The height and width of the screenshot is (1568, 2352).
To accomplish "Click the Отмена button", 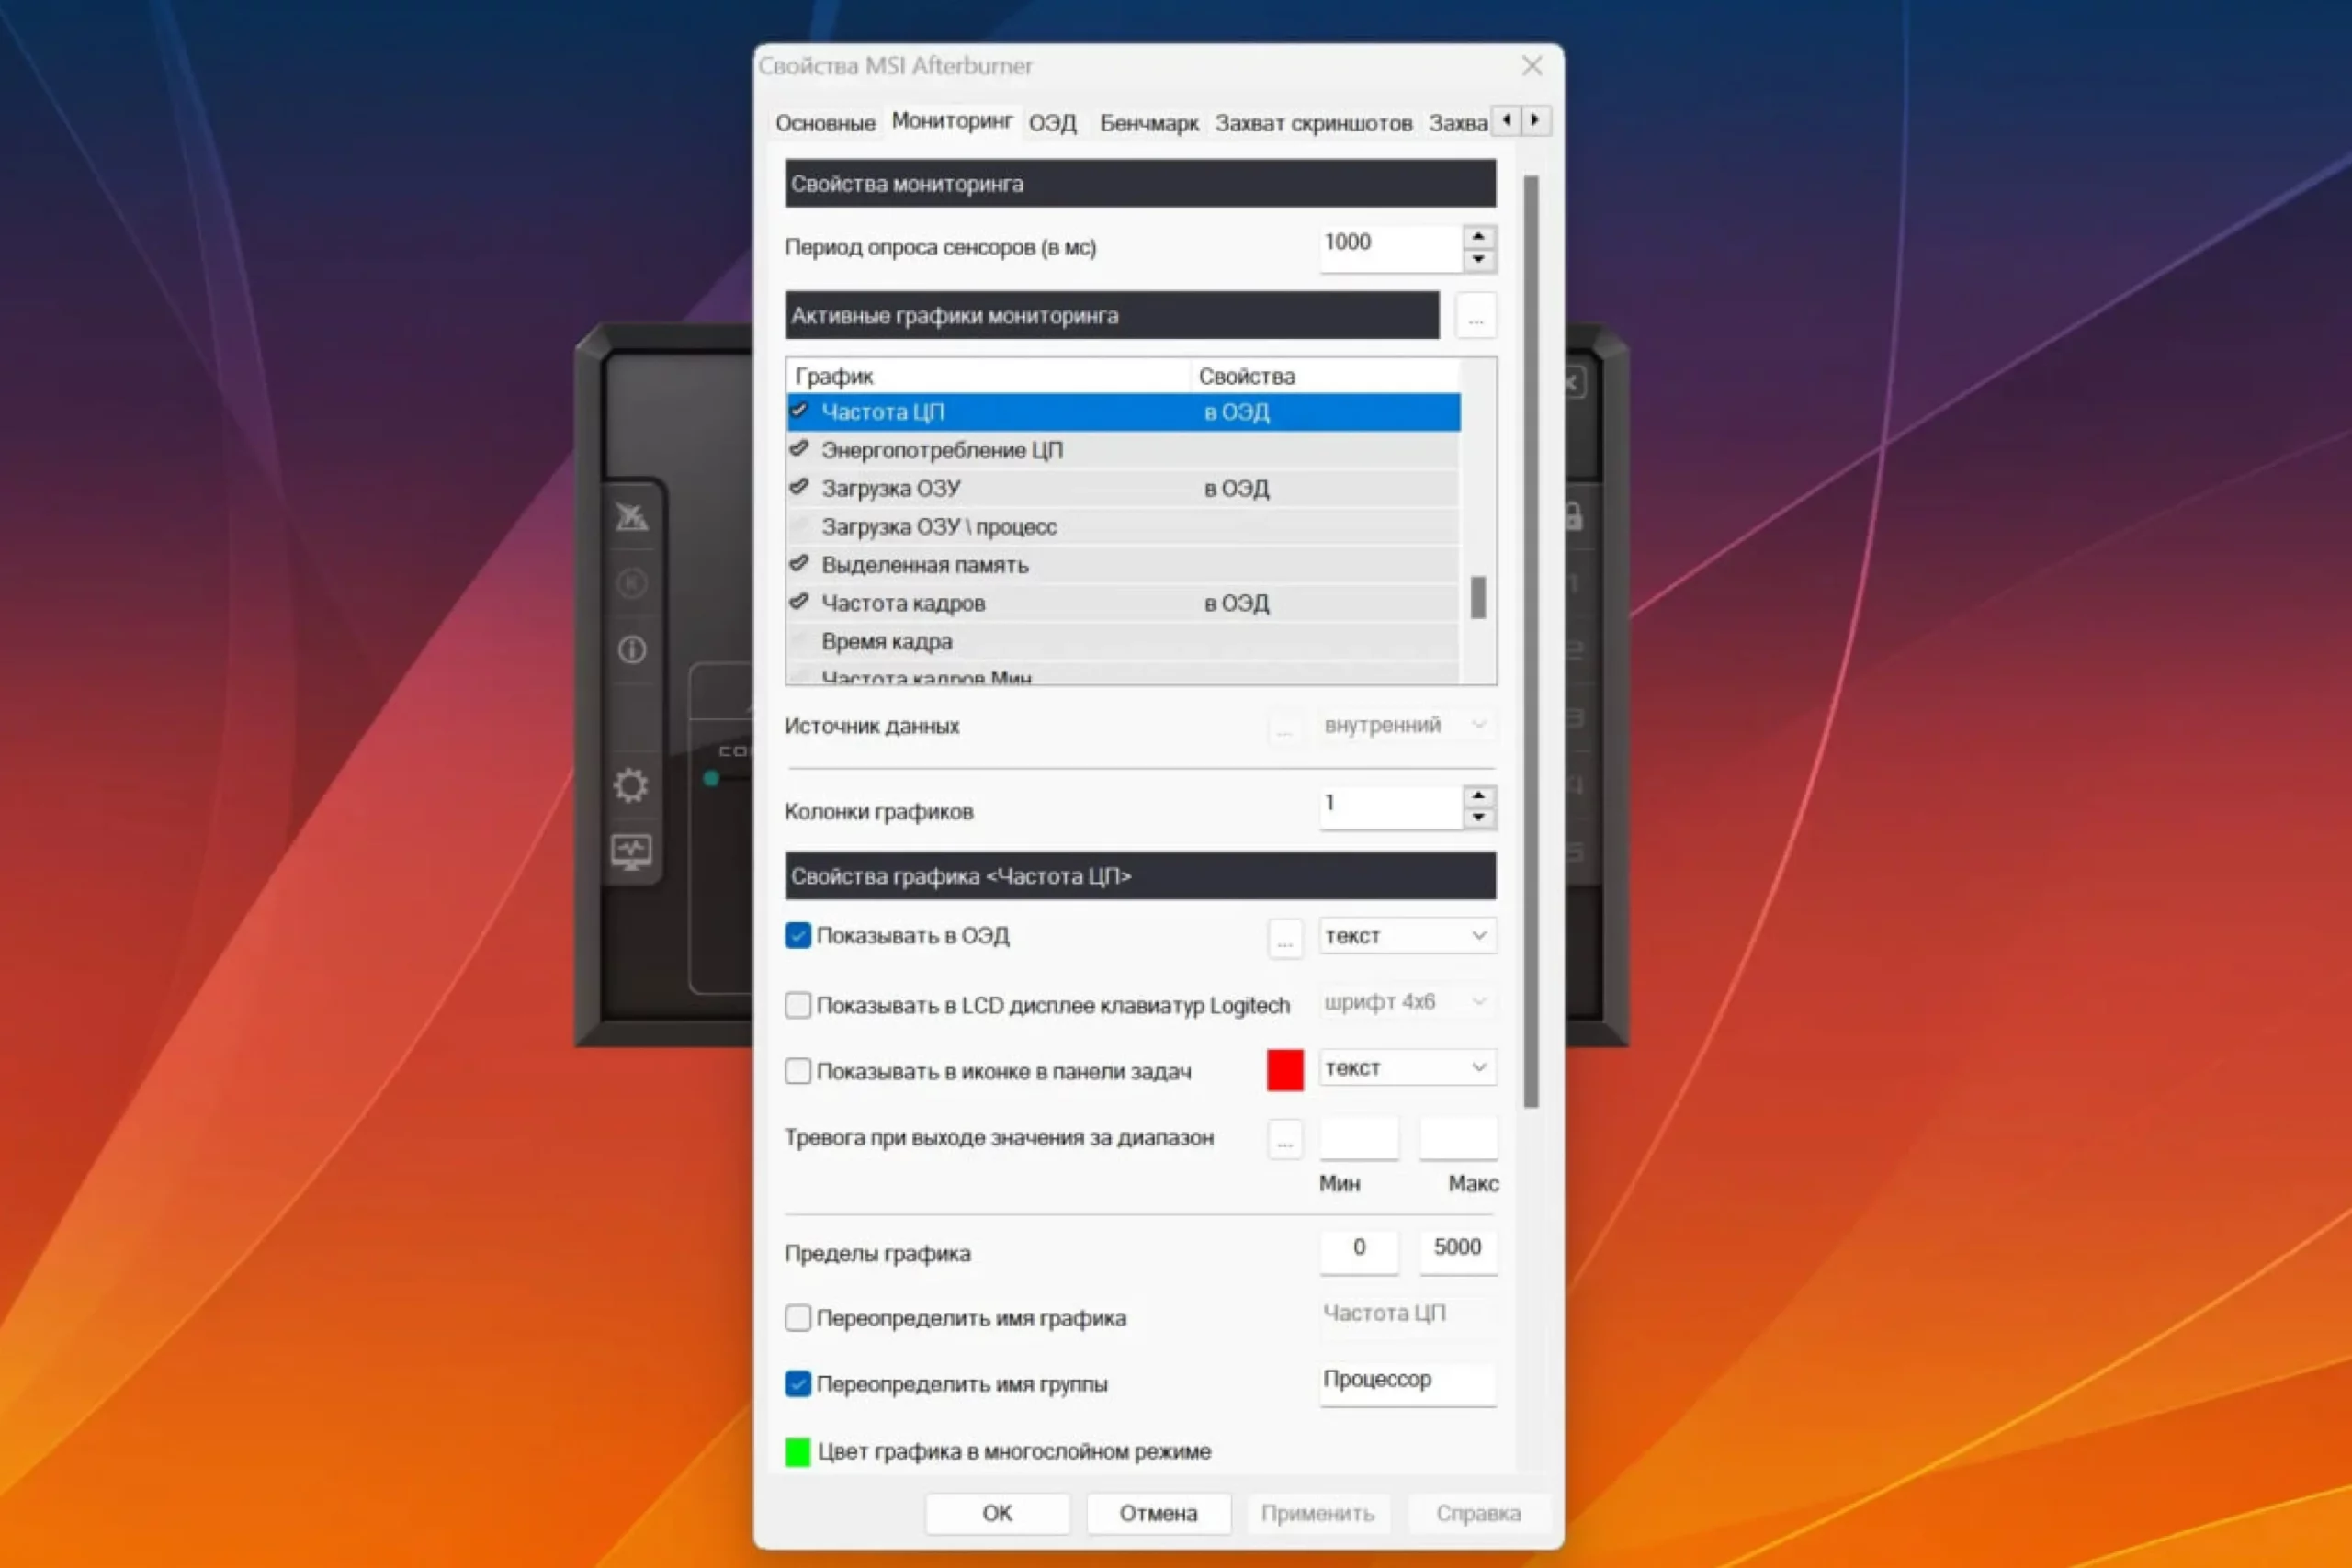I will pyautogui.click(x=1158, y=1513).
